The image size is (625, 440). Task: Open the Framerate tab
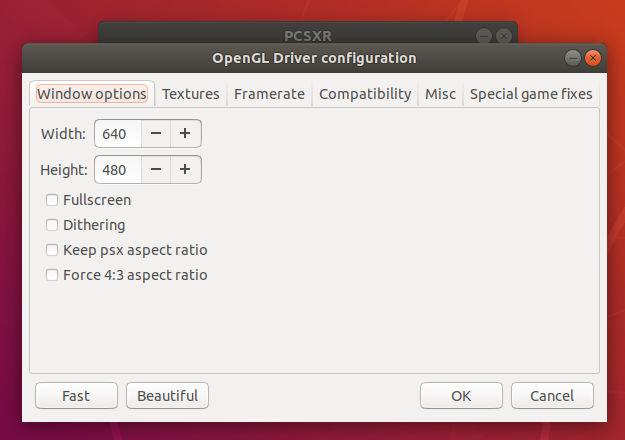coord(269,94)
